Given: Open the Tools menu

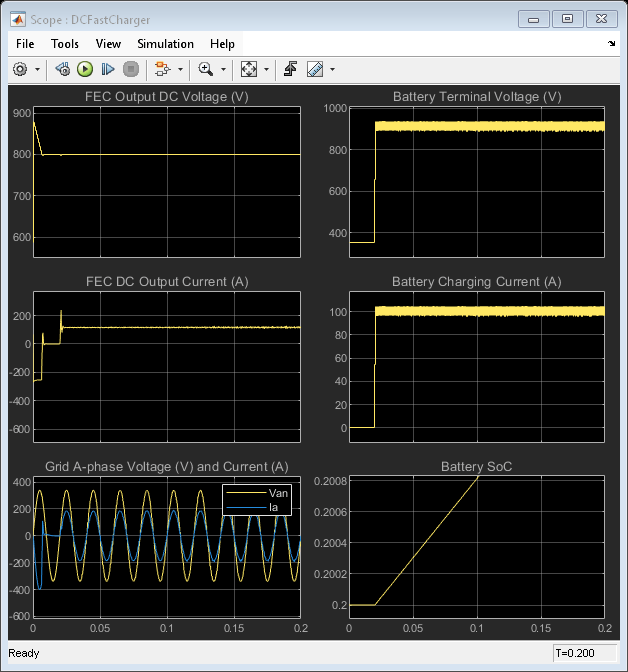Looking at the screenshot, I should point(65,44).
